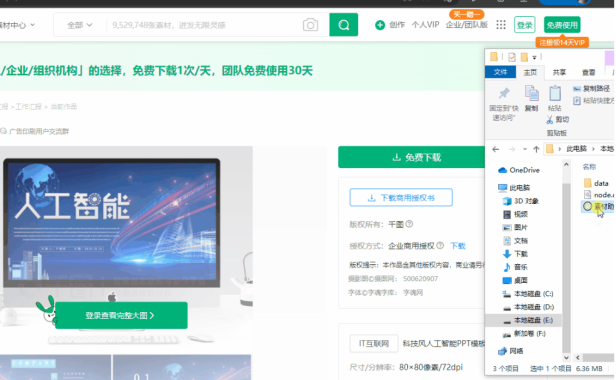The image size is (616, 380).
Task: Open 文档 folder in navigation pane
Action: click(x=515, y=240)
